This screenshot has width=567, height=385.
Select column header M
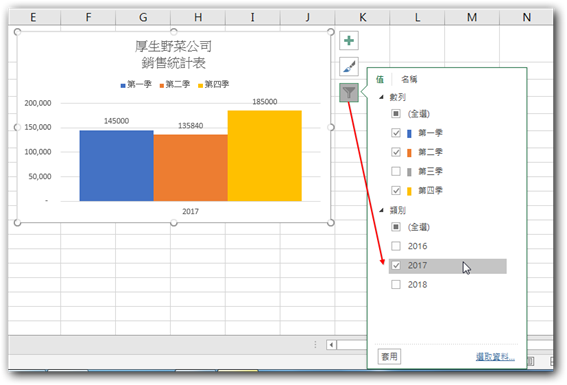(x=472, y=17)
